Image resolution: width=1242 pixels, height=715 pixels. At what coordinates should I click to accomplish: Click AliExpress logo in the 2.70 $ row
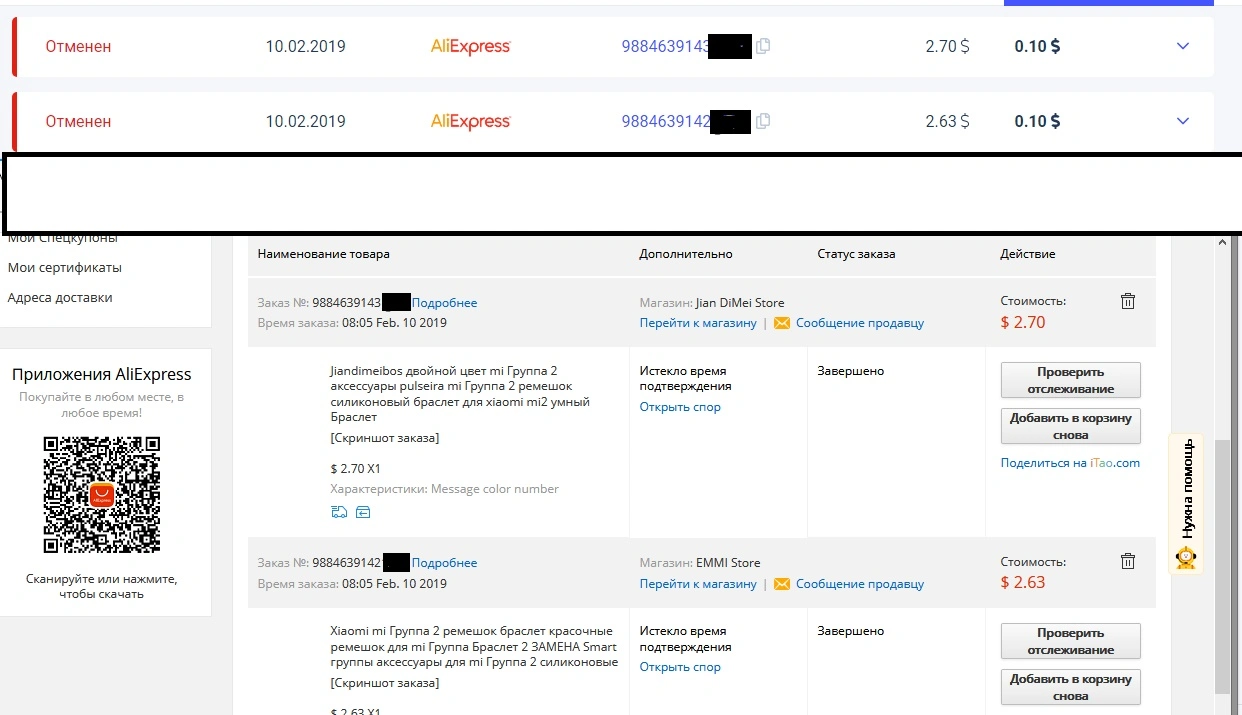tap(470, 46)
